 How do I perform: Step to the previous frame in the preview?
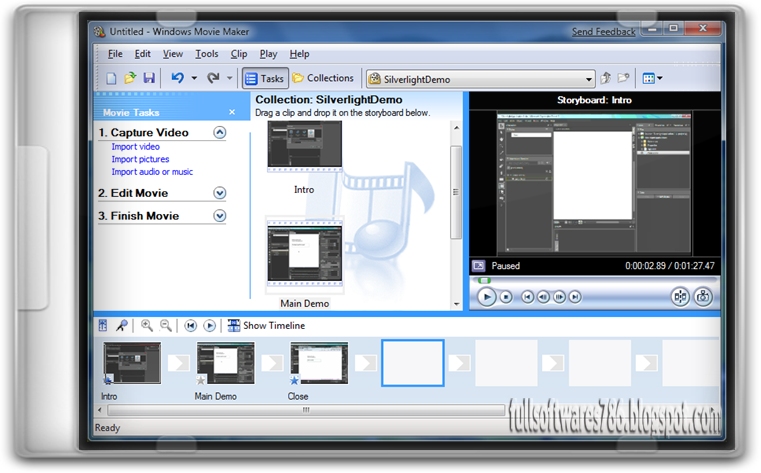point(544,297)
